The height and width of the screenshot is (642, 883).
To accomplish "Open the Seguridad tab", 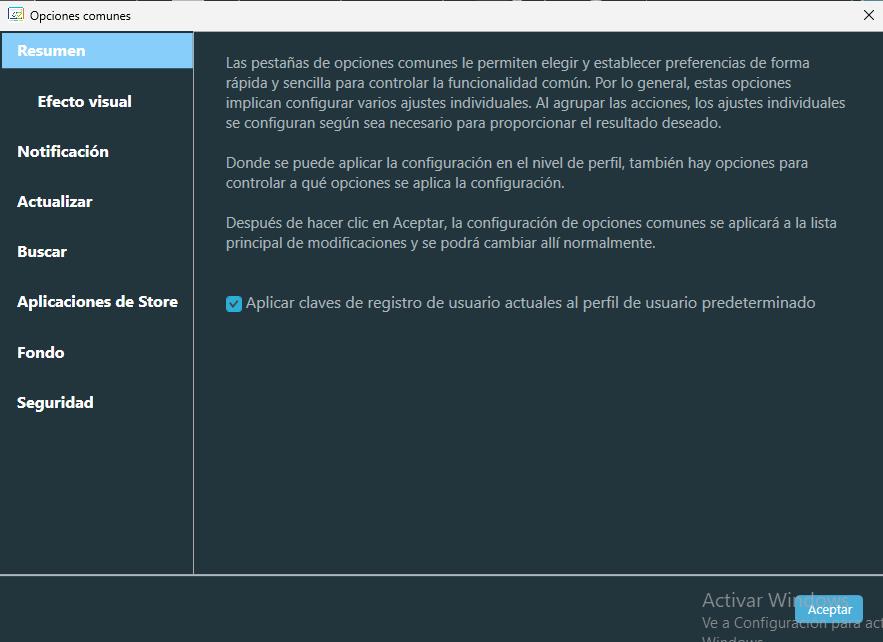I will click(55, 403).
